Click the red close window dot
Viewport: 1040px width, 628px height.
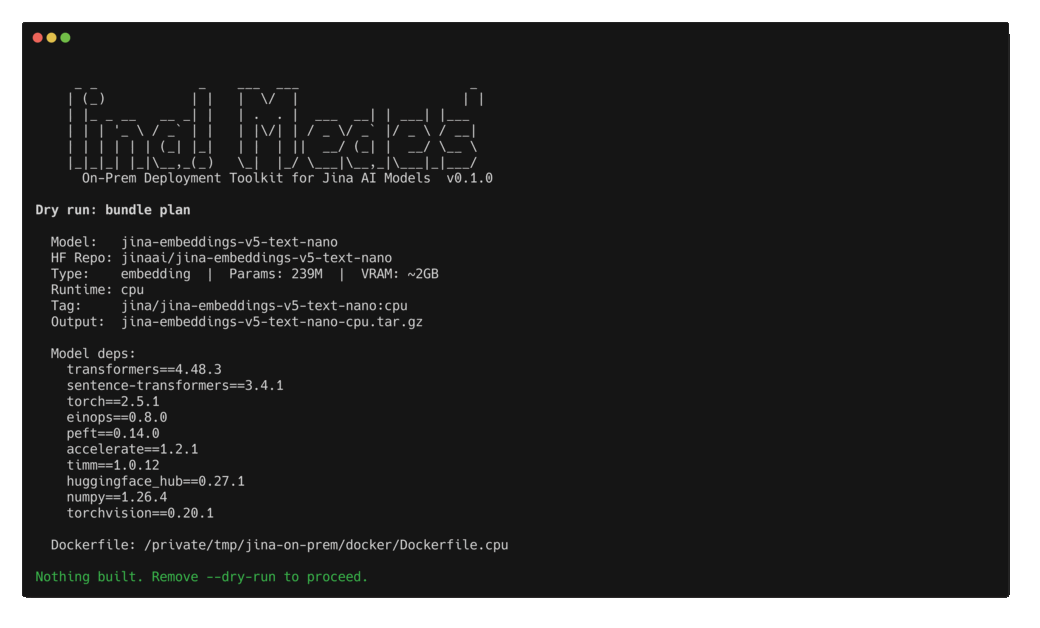tap(38, 38)
